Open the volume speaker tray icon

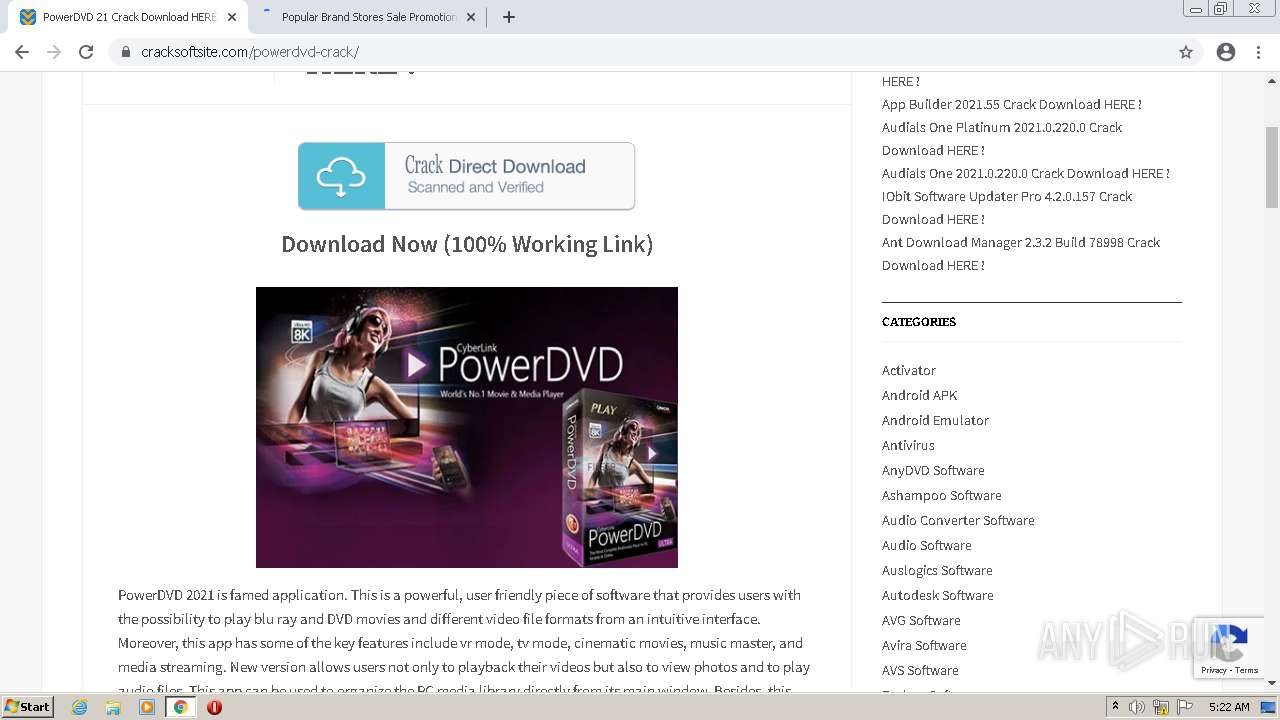(x=1137, y=707)
